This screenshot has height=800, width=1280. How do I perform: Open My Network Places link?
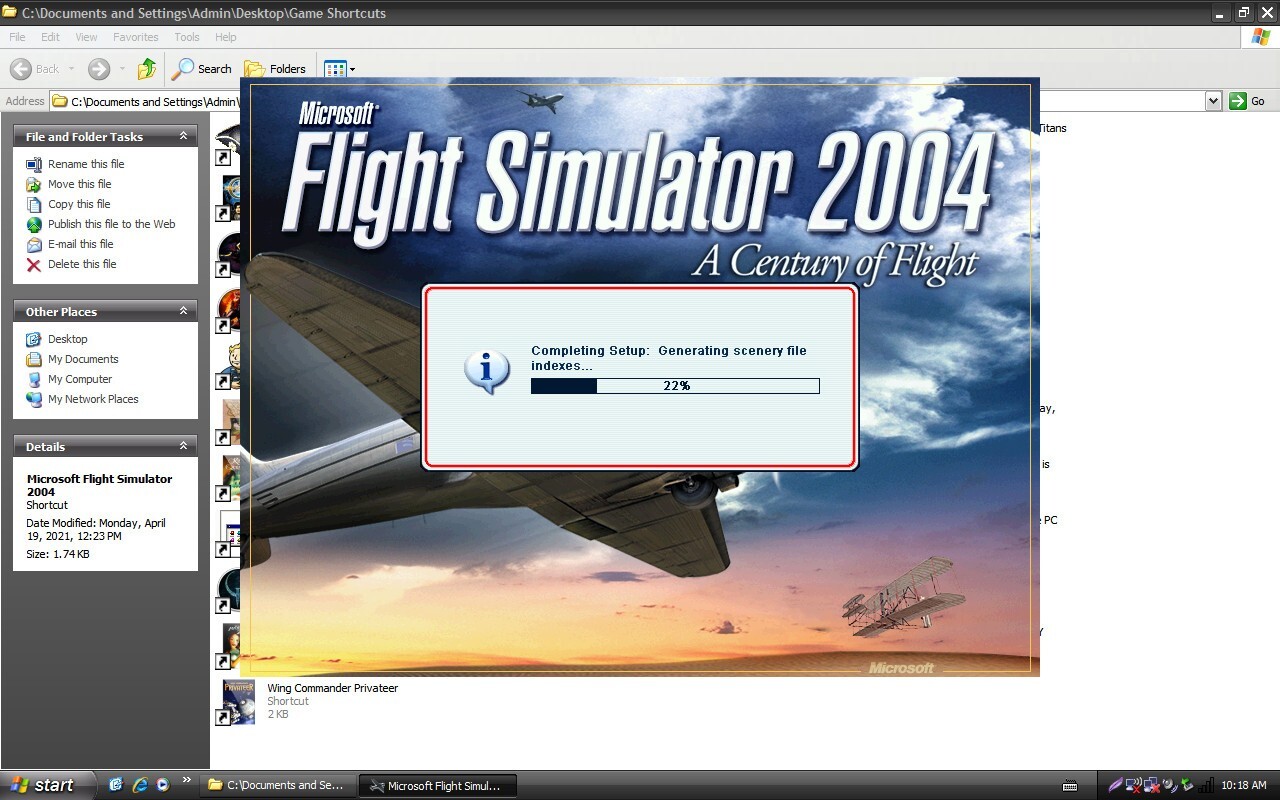(93, 399)
